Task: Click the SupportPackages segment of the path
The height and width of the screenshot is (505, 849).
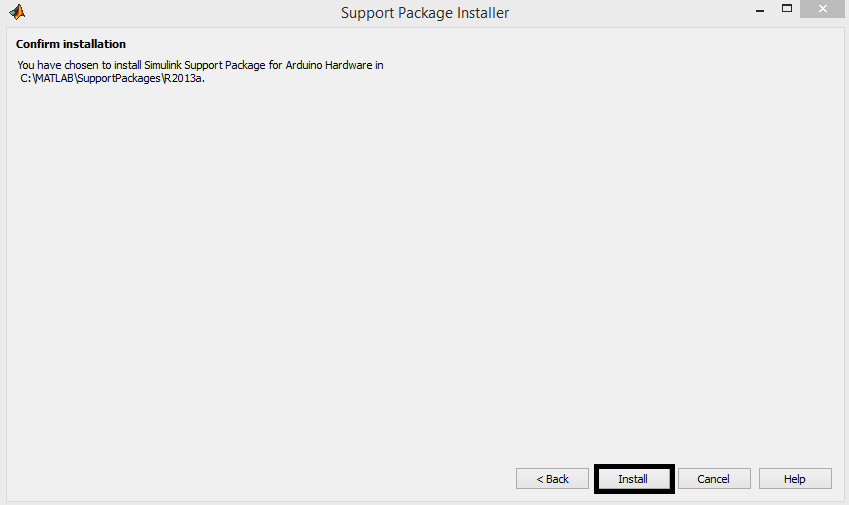Action: 119,78
